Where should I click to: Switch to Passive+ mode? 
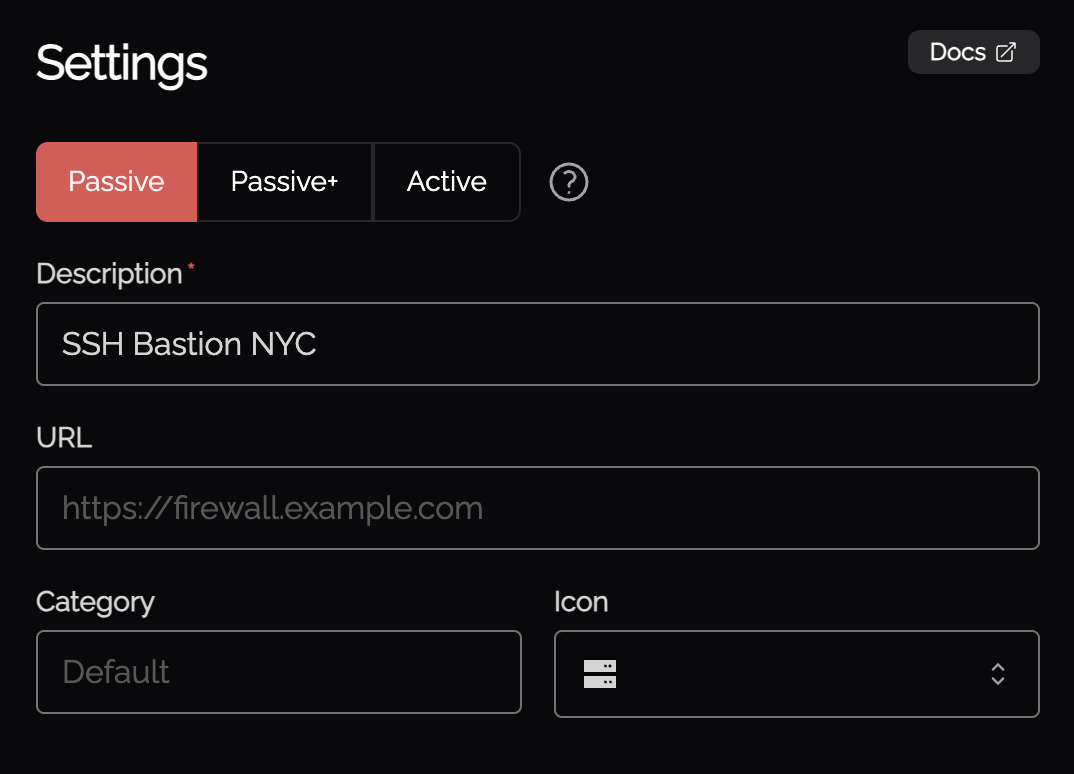point(284,182)
